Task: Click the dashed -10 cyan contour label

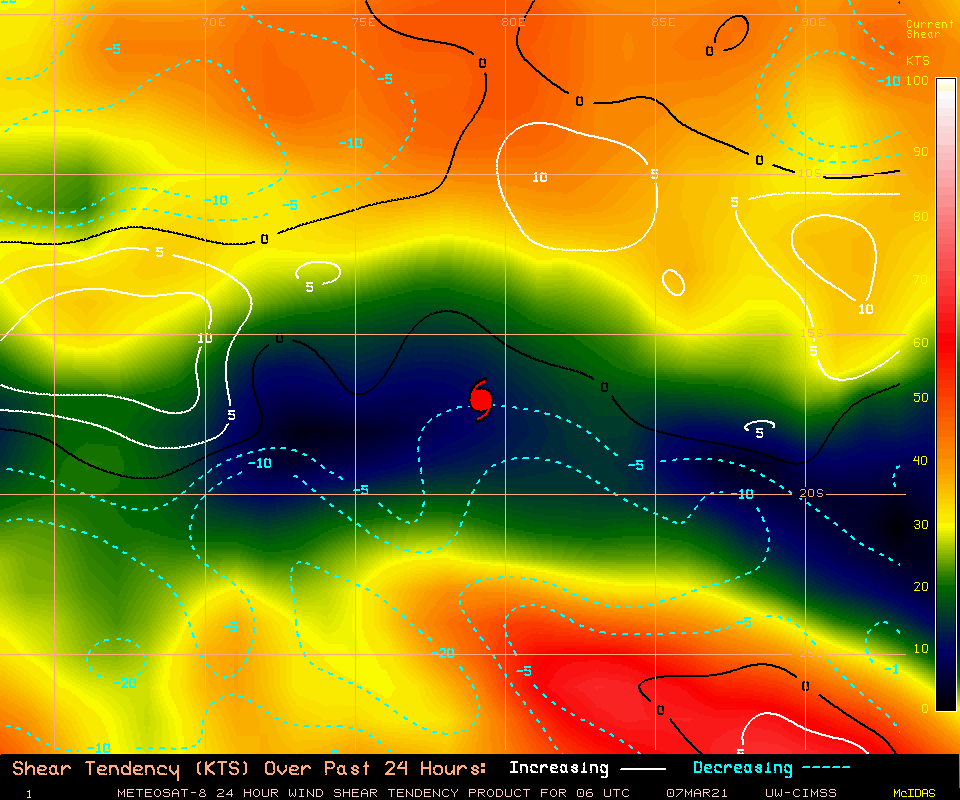Action: [258, 463]
